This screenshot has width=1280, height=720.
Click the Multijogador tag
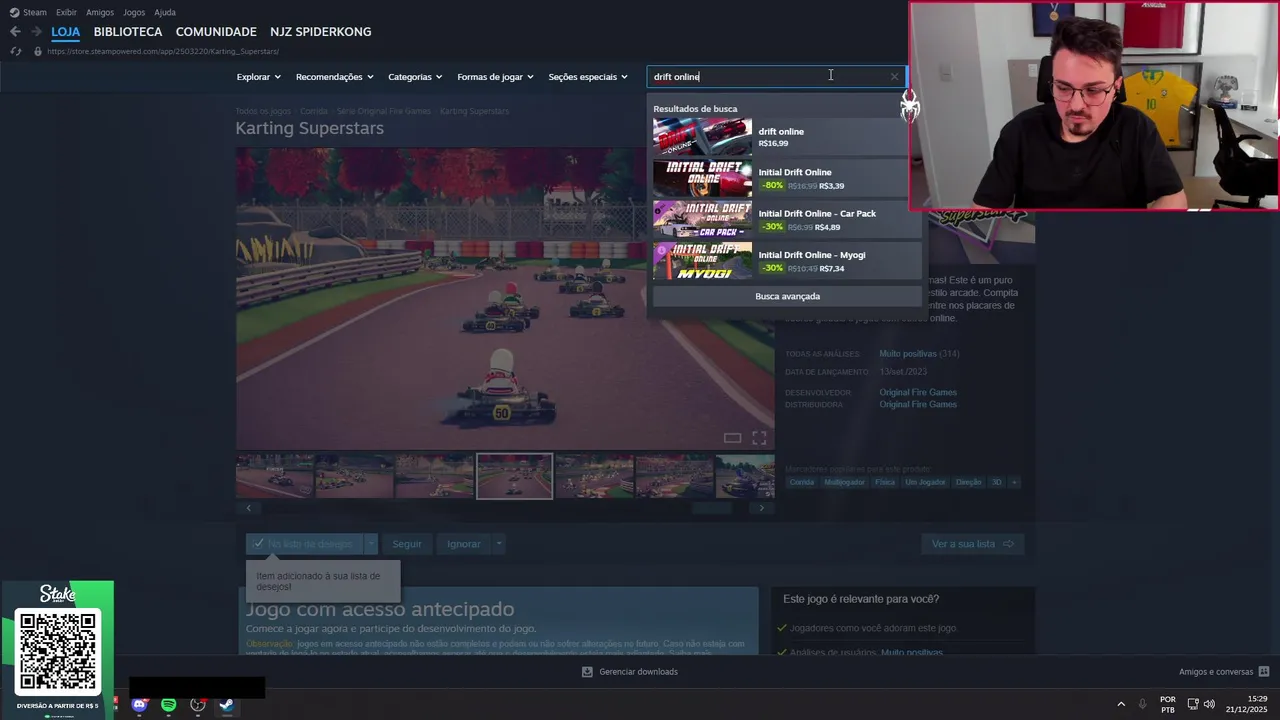(x=844, y=482)
